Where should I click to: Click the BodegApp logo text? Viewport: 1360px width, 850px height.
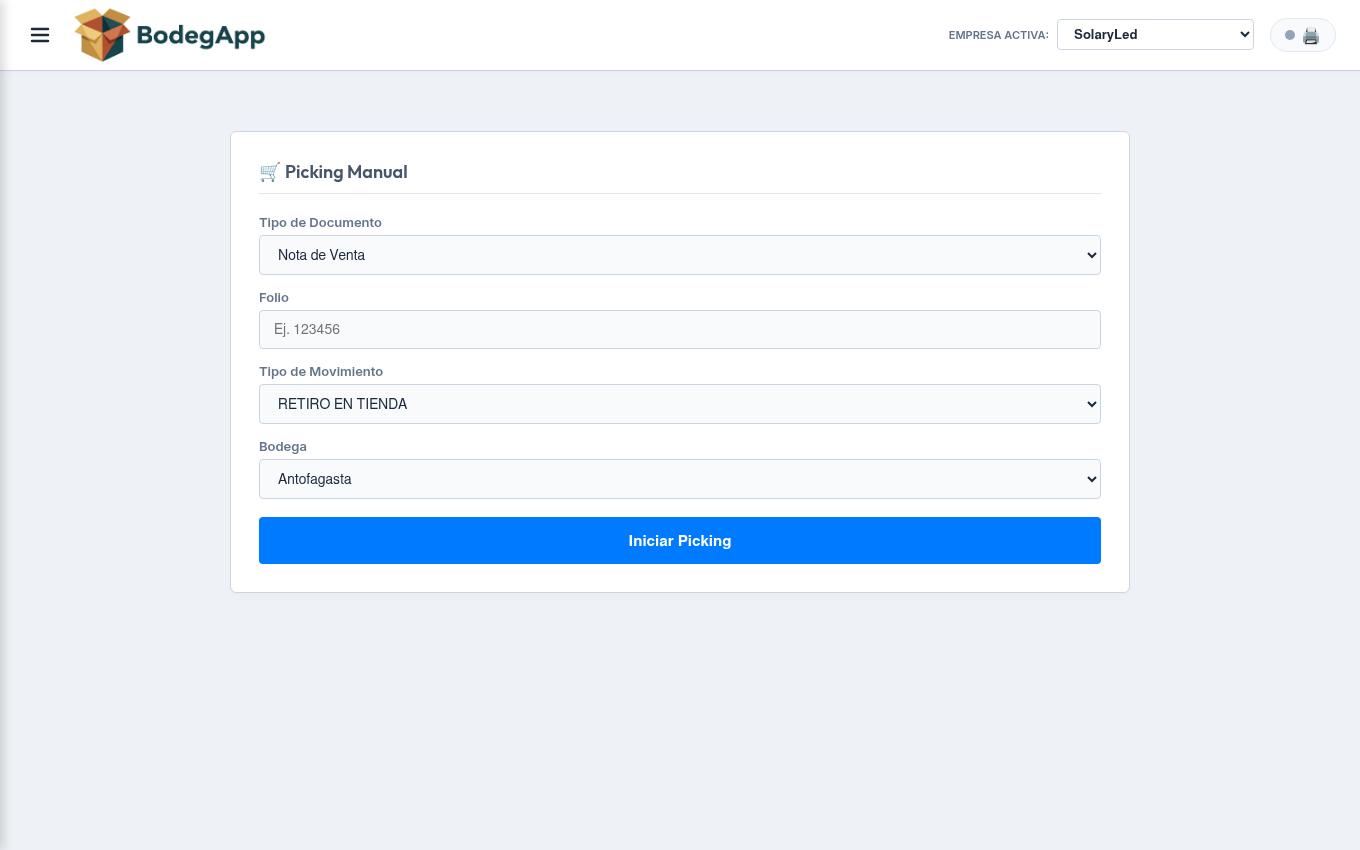tap(201, 36)
